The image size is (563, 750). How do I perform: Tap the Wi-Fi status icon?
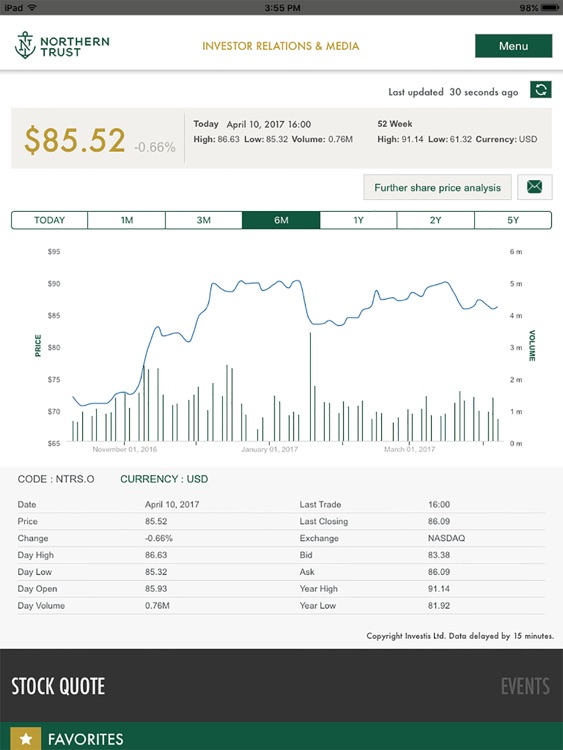pos(32,8)
